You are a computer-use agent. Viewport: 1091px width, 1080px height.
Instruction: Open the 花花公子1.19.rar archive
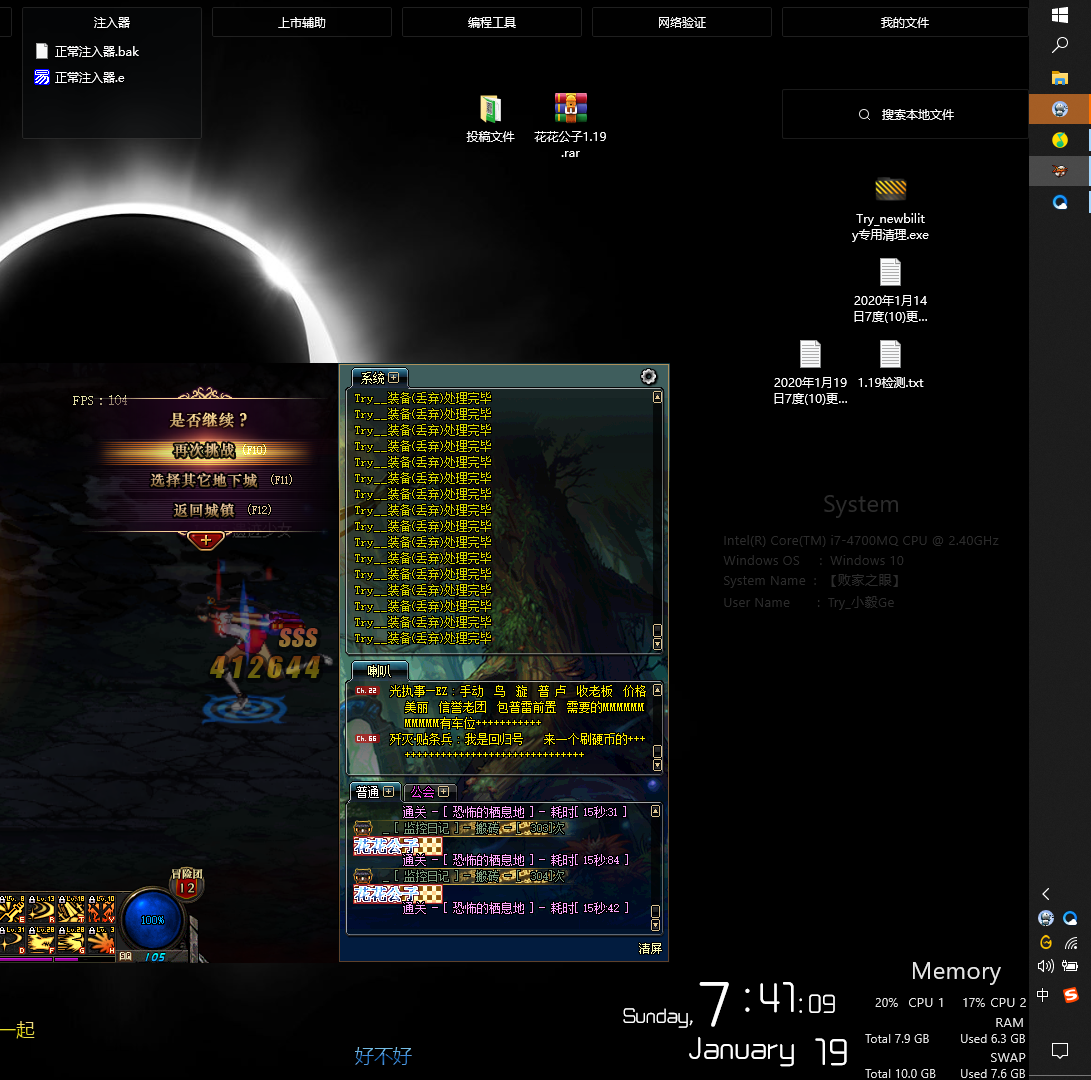[x=570, y=109]
